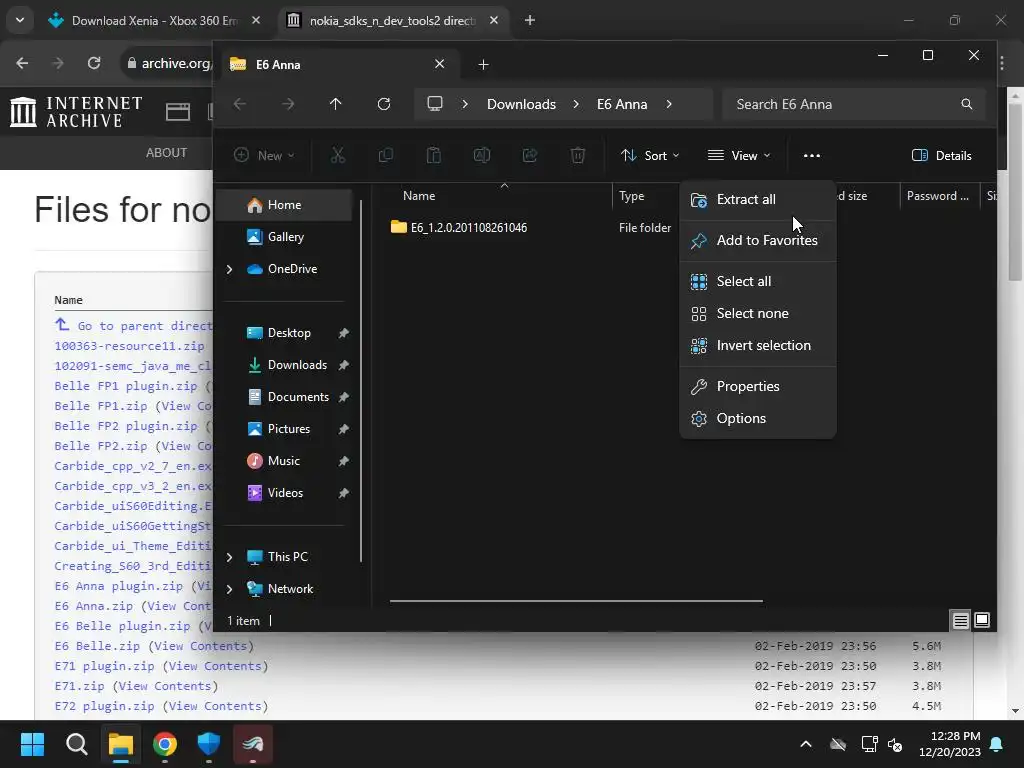The height and width of the screenshot is (768, 1024).
Task: Click the Rename icon in Explorer toolbar
Action: coord(482,155)
